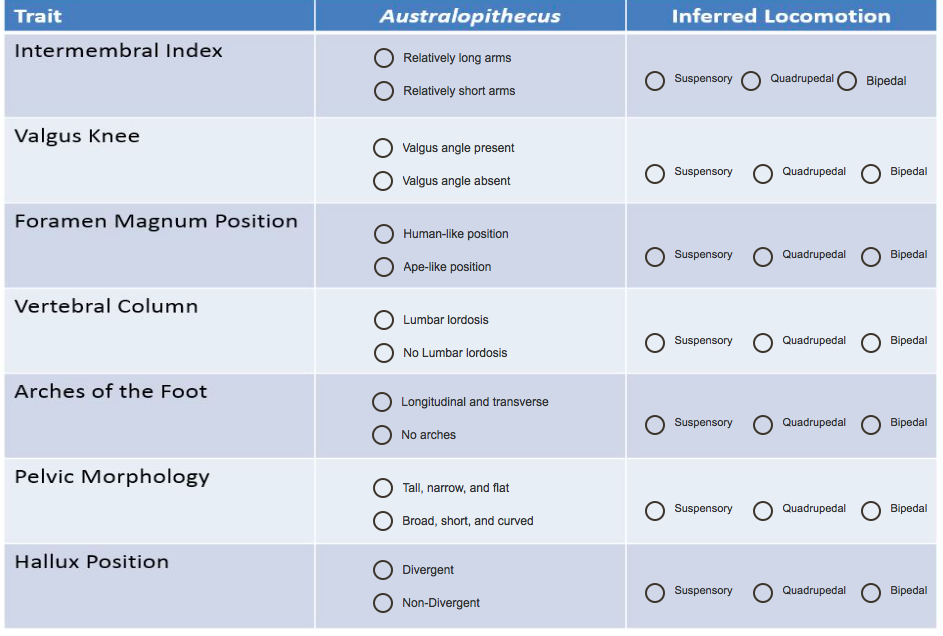Image resolution: width=943 pixels, height=636 pixels.
Task: Select 'Human-like position' for foramen magnum
Action: click(383, 234)
